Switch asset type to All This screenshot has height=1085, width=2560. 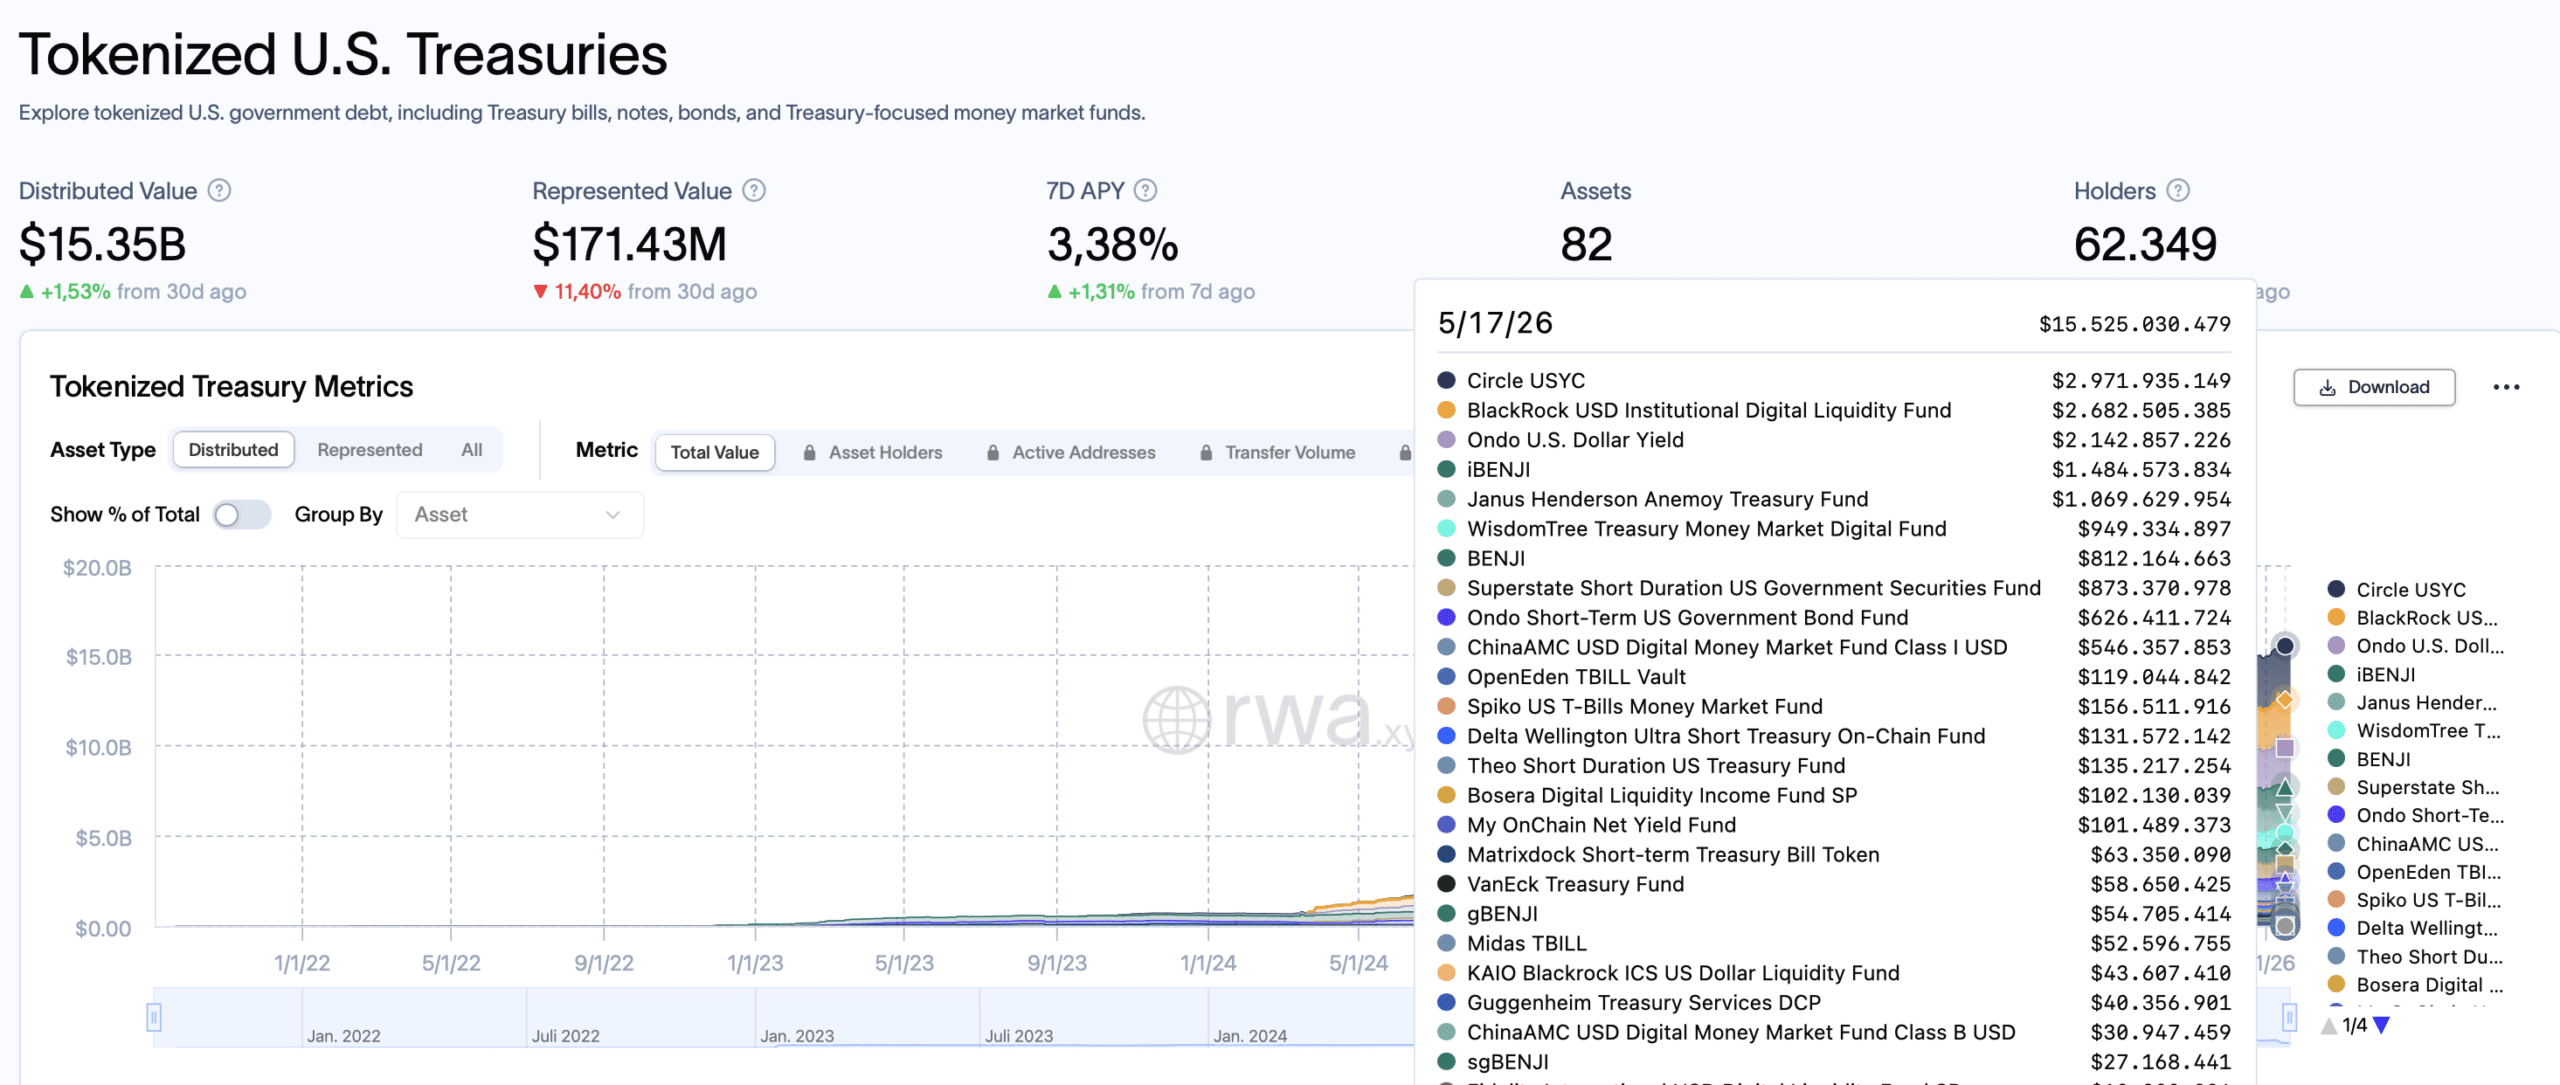click(x=472, y=450)
